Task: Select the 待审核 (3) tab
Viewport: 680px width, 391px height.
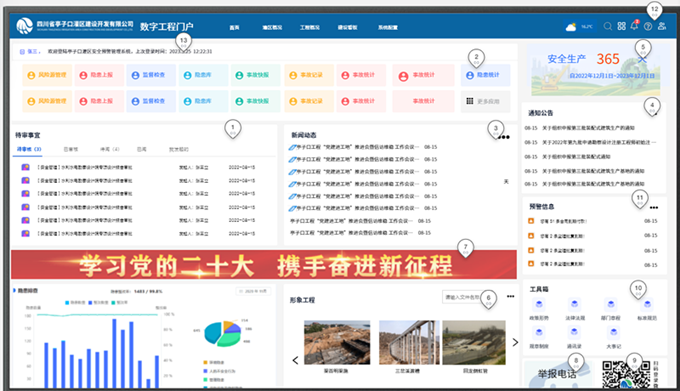Action: coord(29,149)
